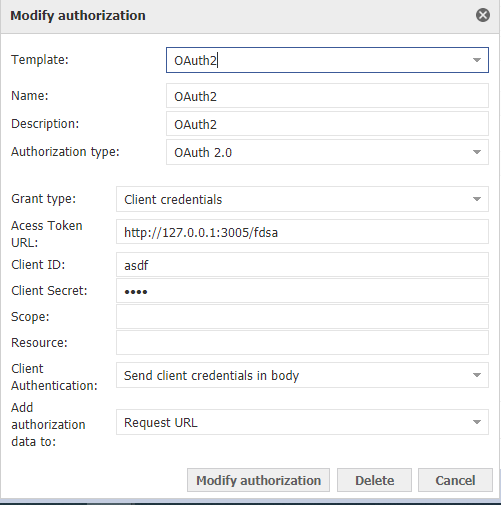Focus the Description text field
Screen dimensions: 501x505
click(327, 124)
